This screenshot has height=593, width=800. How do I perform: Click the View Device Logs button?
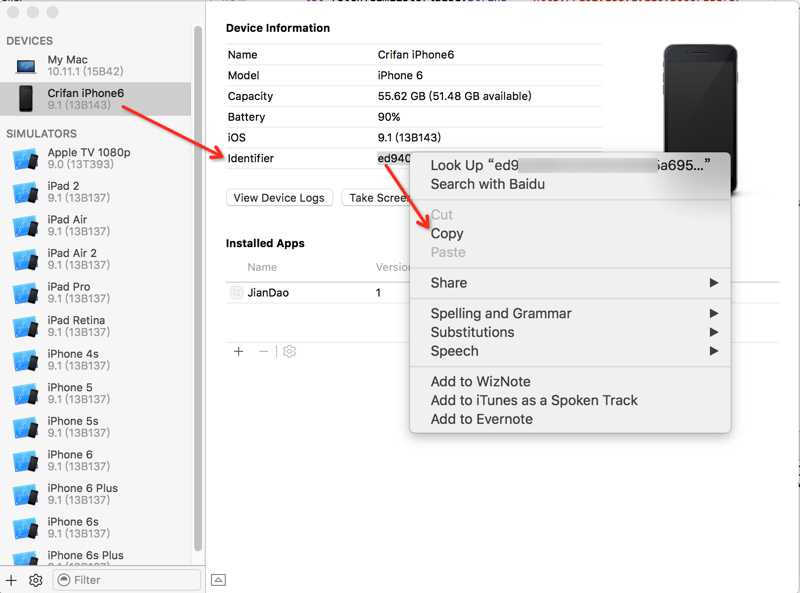279,198
